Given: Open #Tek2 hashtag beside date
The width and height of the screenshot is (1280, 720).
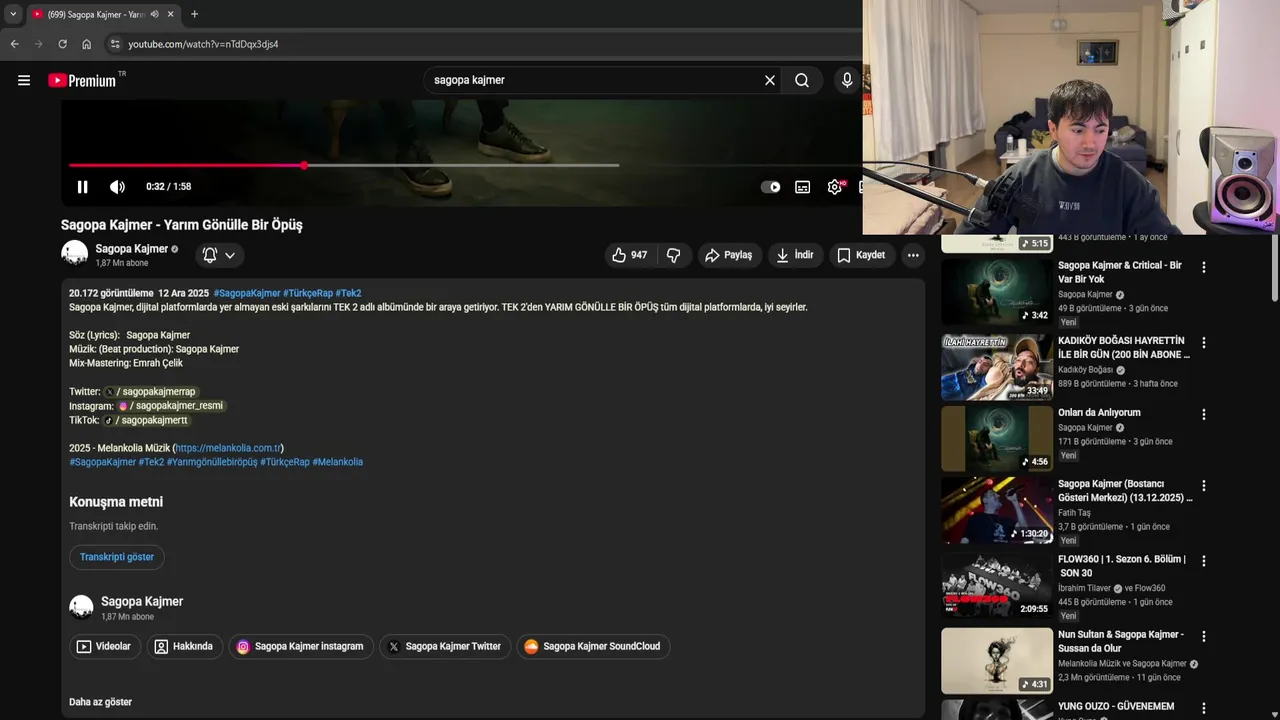Looking at the screenshot, I should (348, 294).
